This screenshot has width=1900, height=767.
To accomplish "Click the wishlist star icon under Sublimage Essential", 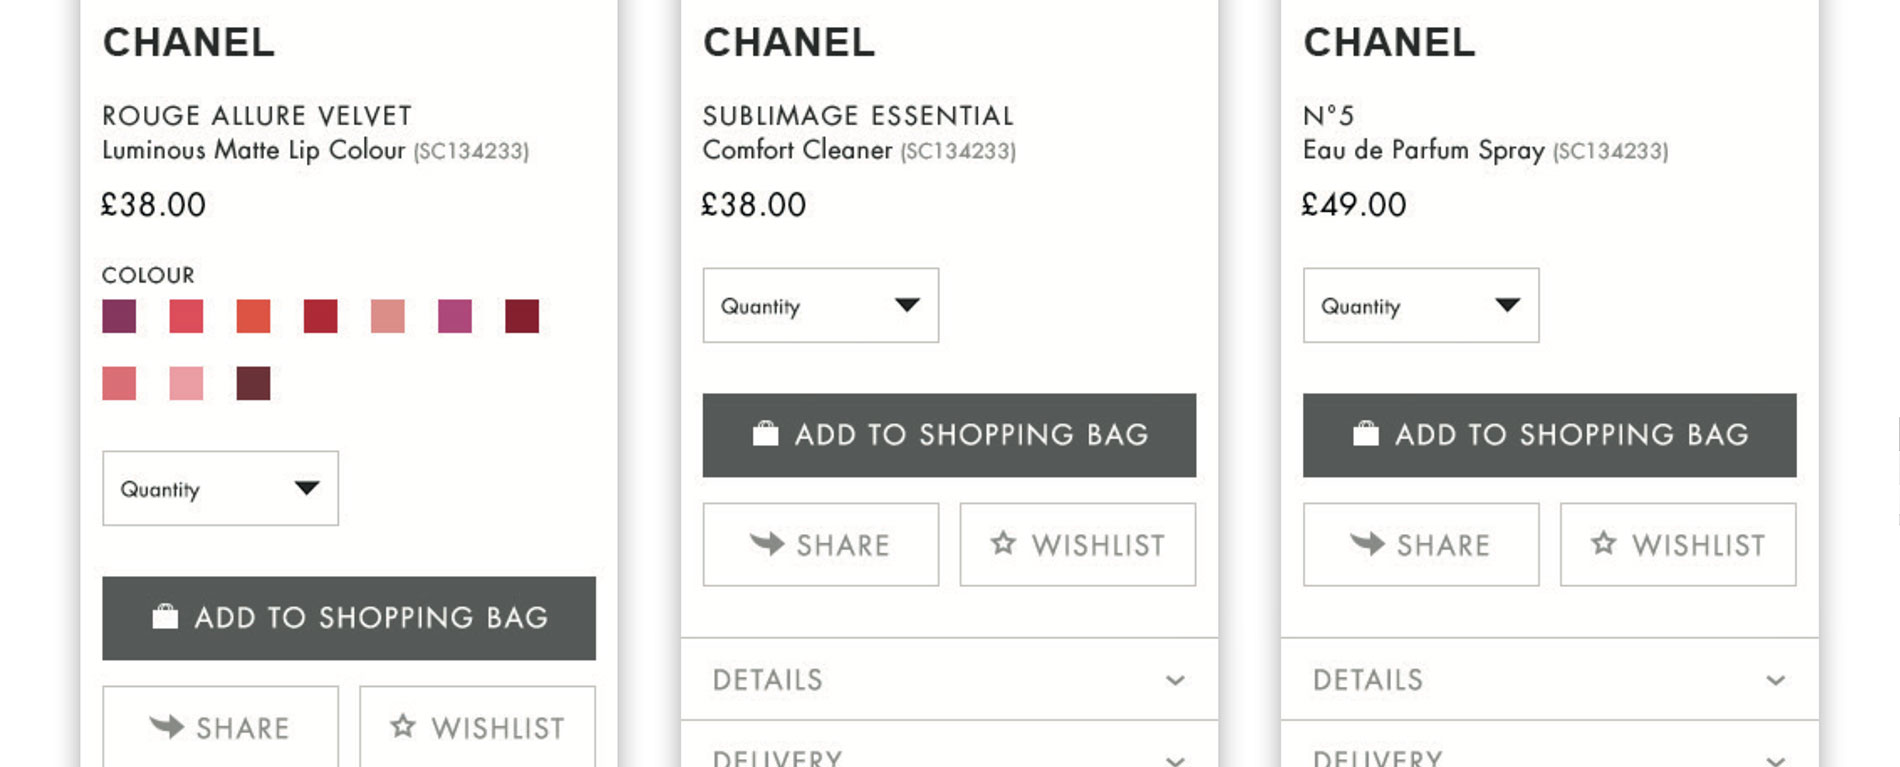I will 1003,543.
